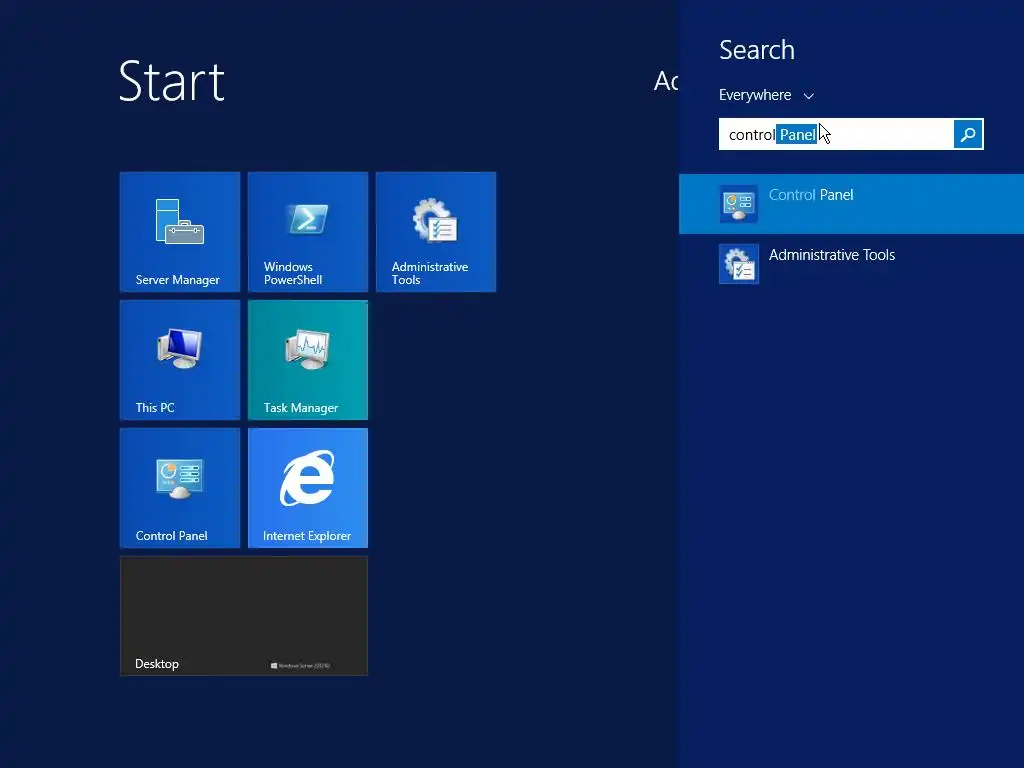Click the magnifier search button

tap(968, 134)
